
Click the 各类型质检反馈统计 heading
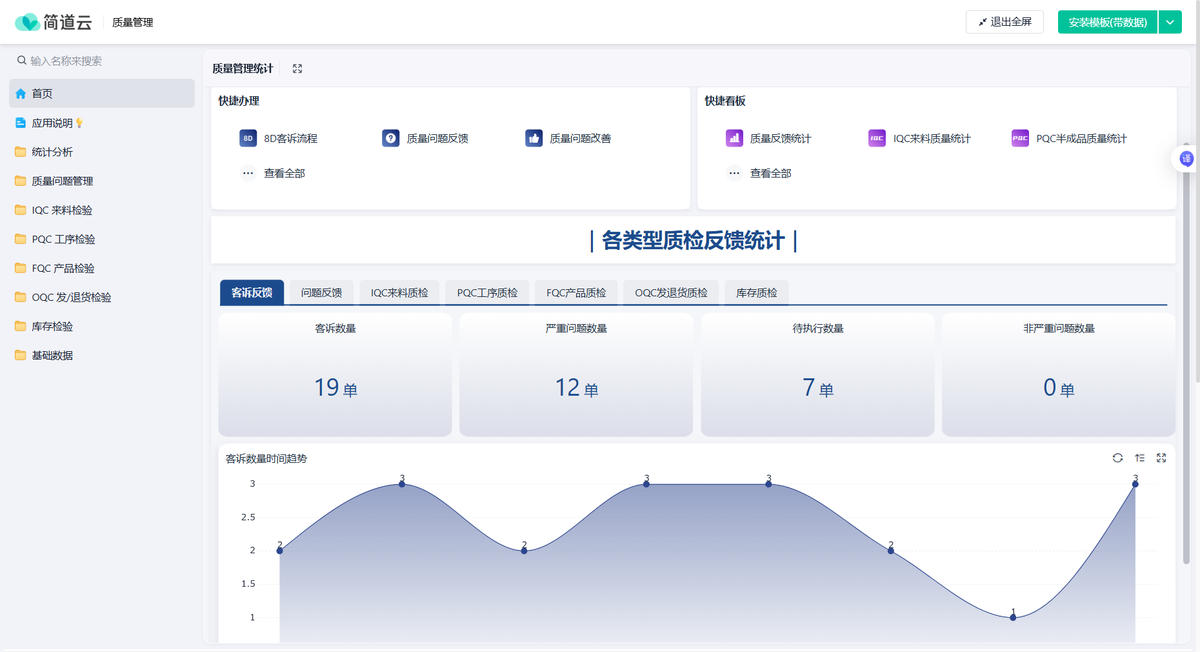(693, 240)
